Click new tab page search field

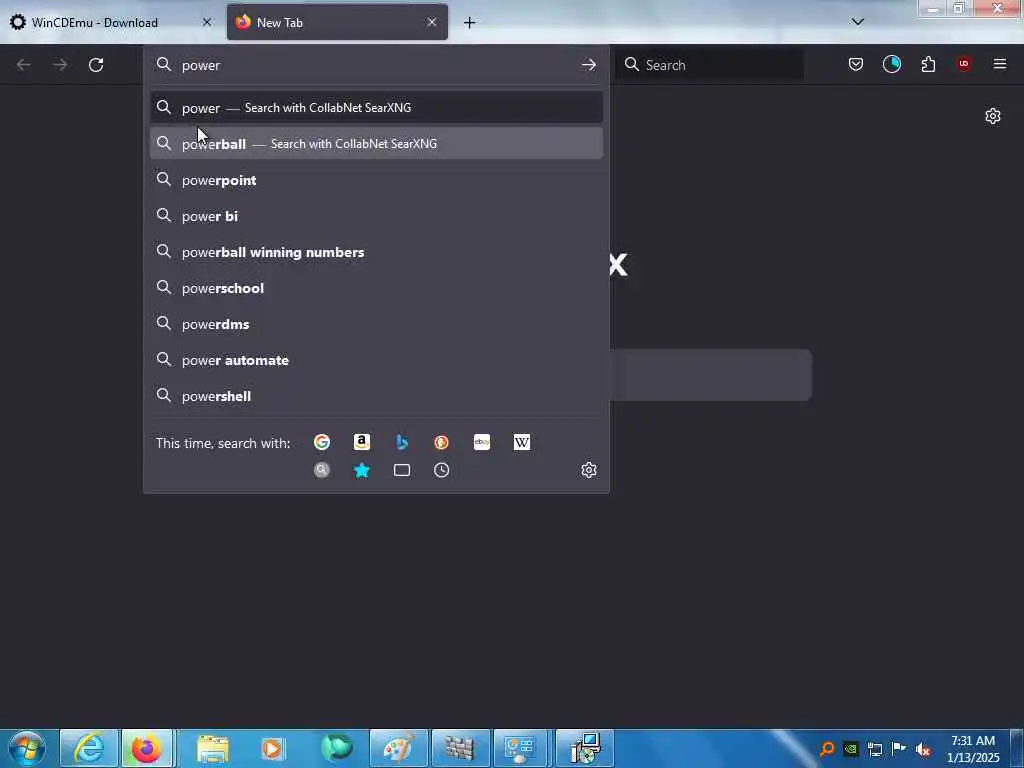pos(711,375)
